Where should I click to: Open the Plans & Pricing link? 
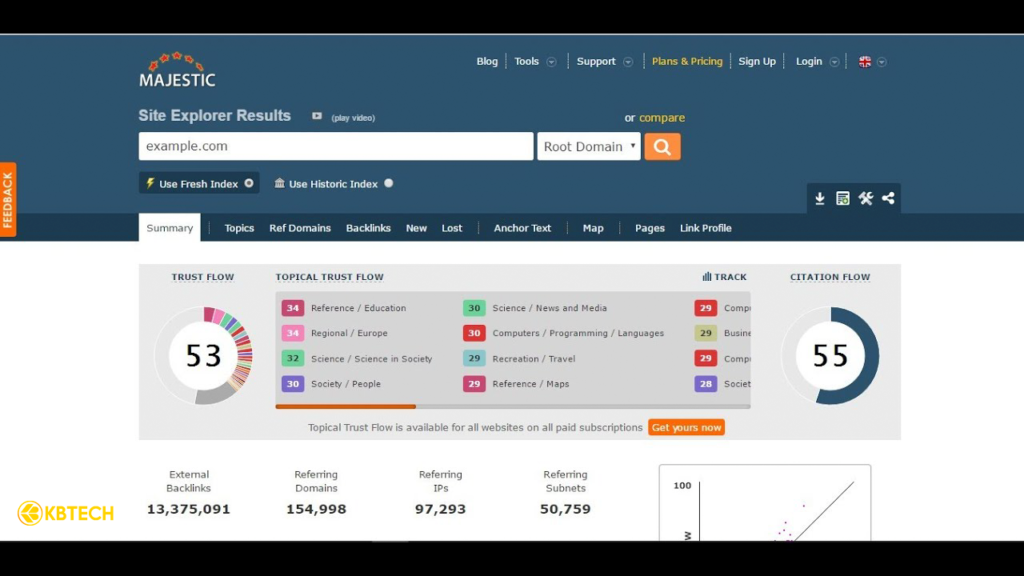click(x=687, y=62)
